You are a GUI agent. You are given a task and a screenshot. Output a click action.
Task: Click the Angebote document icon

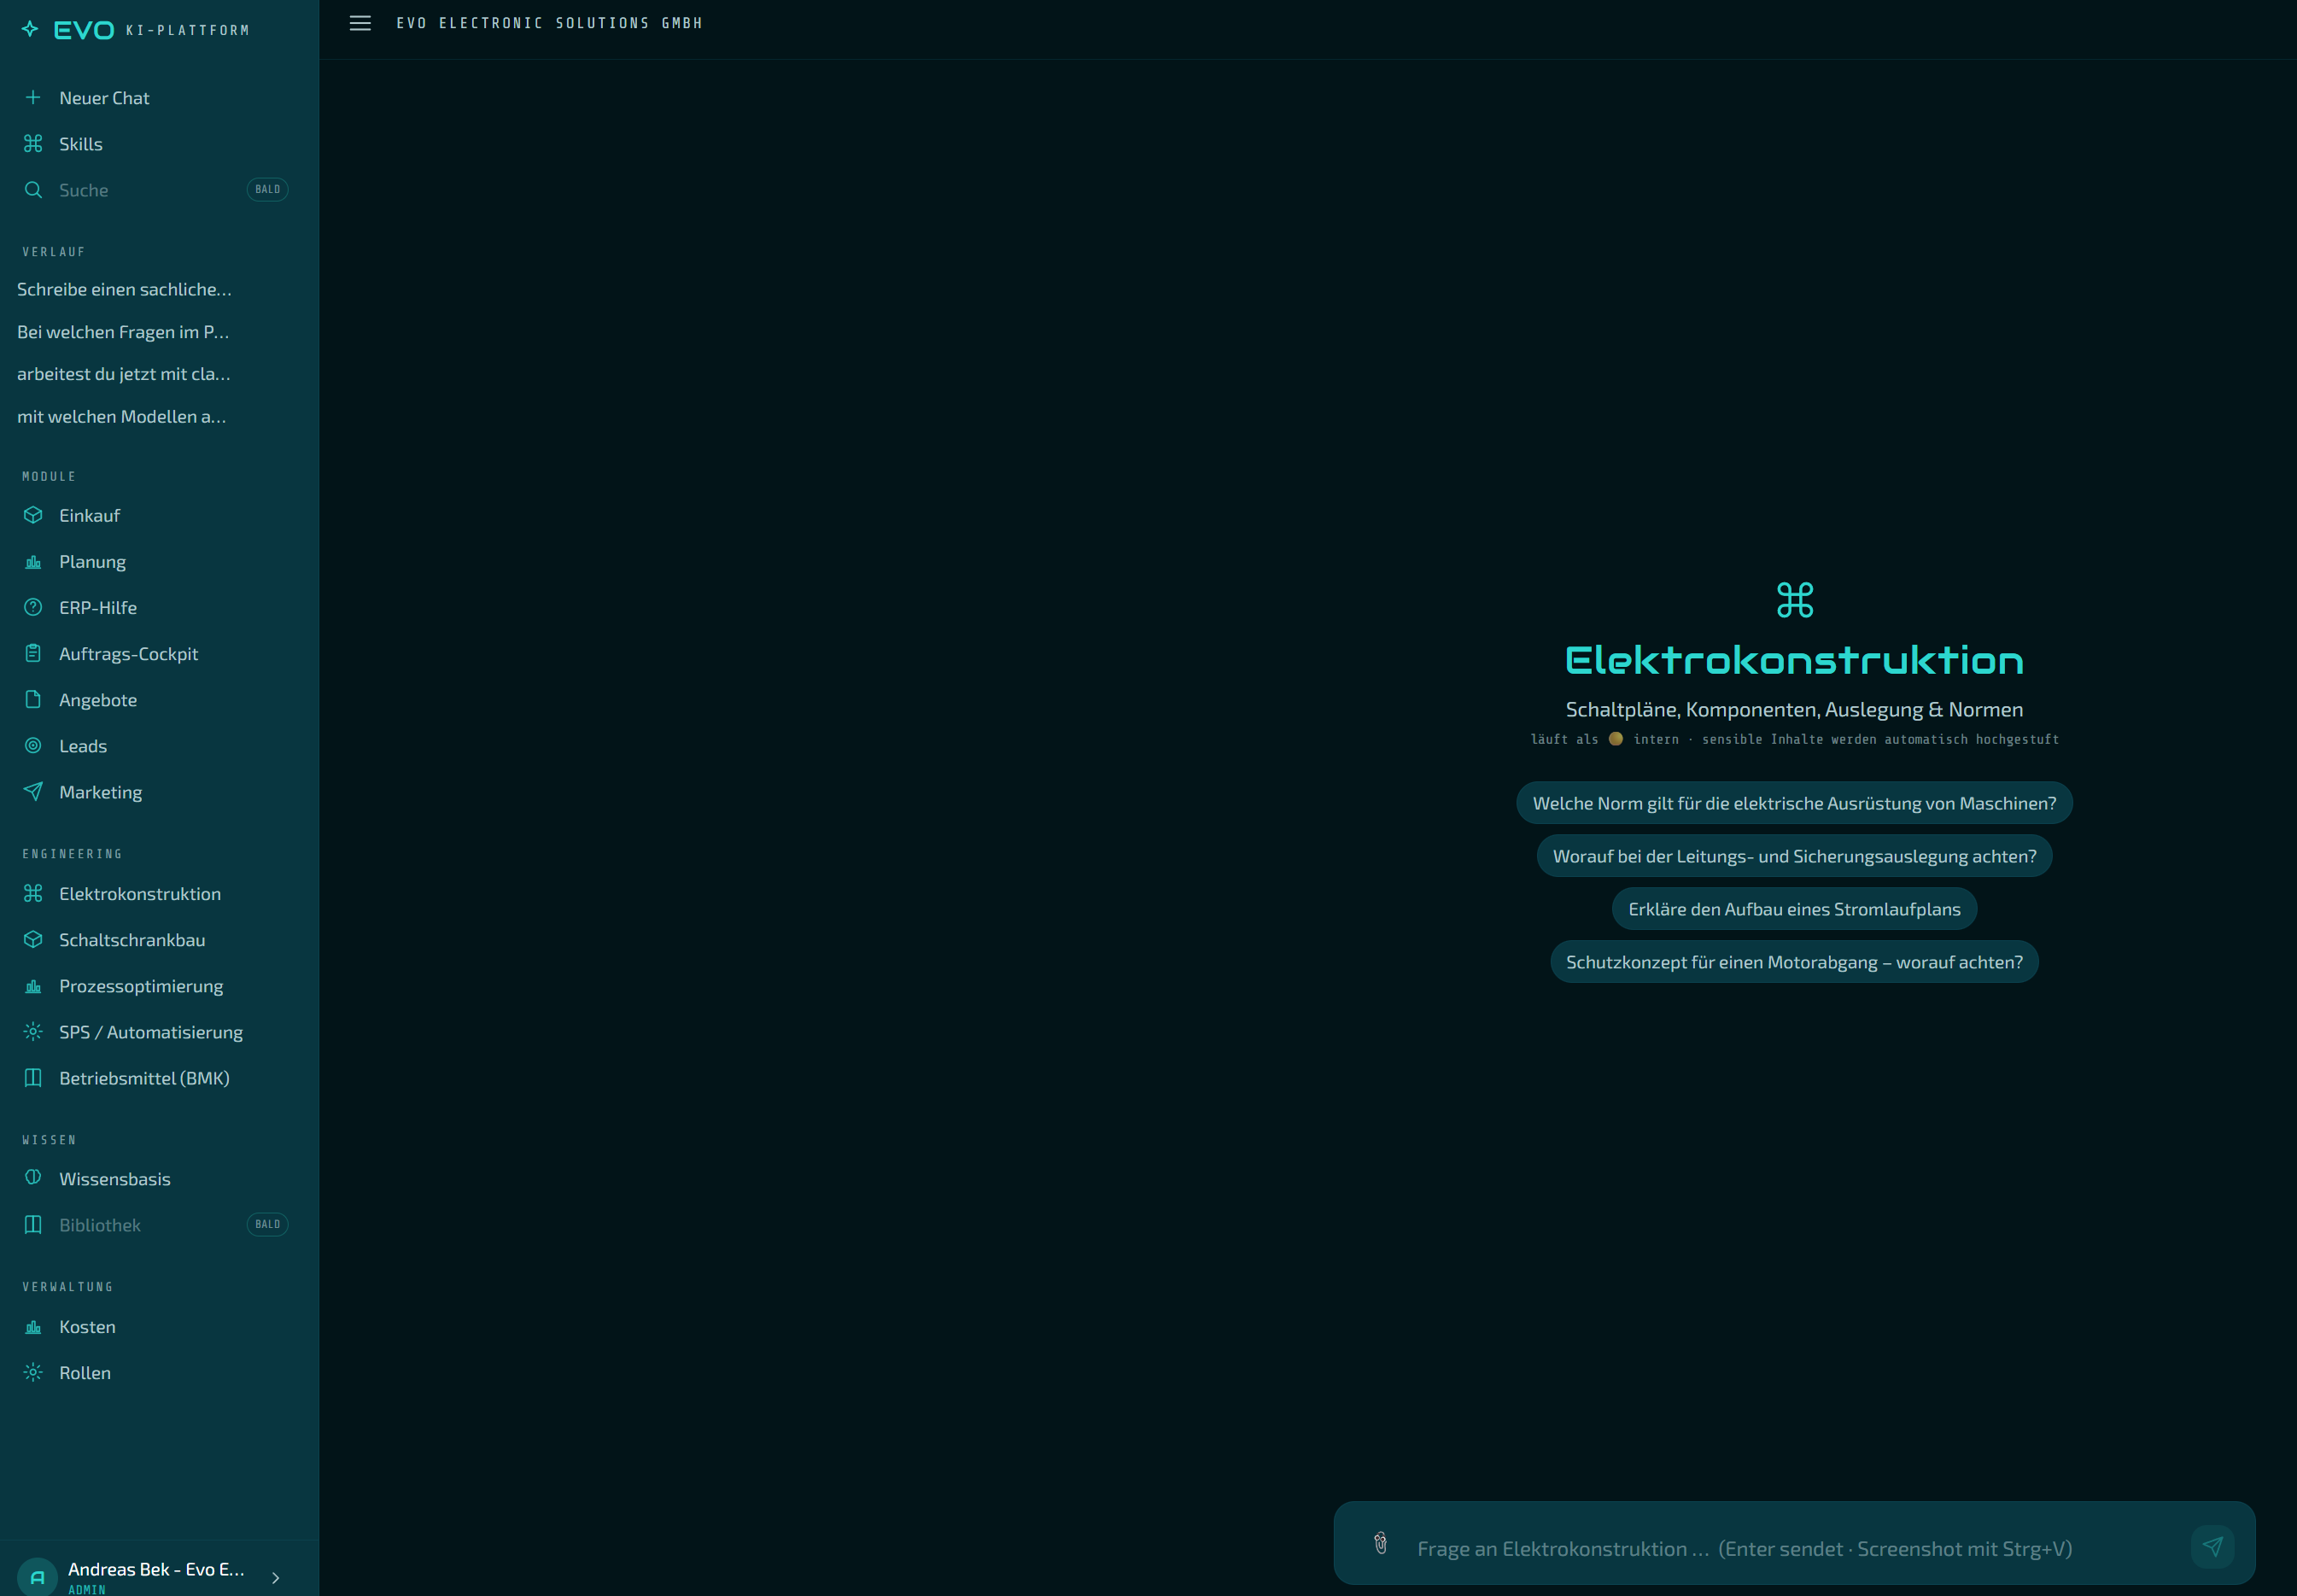pos(33,699)
